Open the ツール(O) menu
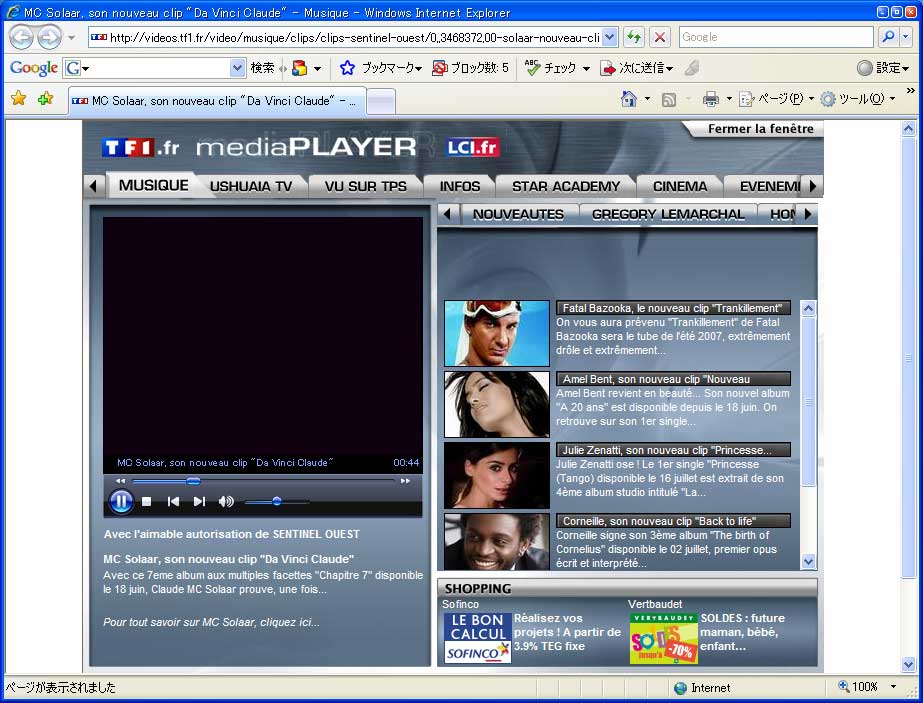 pyautogui.click(x=857, y=99)
